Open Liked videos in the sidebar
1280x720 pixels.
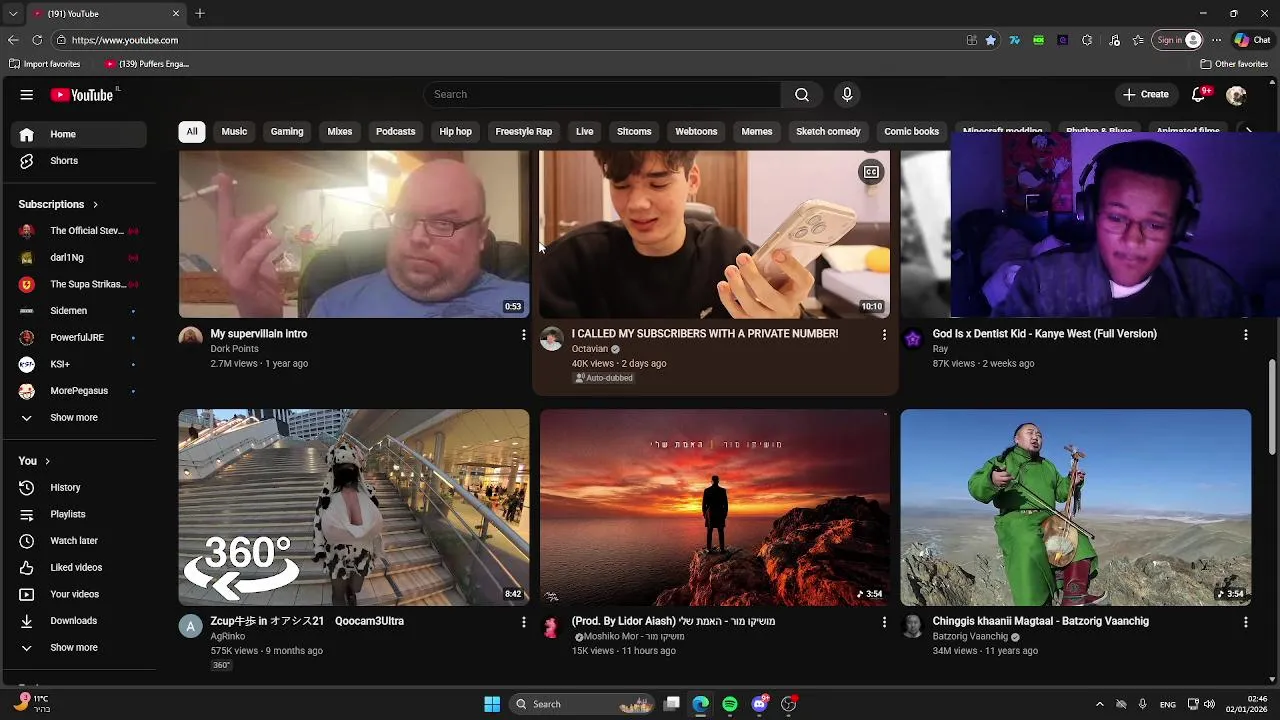[80, 568]
